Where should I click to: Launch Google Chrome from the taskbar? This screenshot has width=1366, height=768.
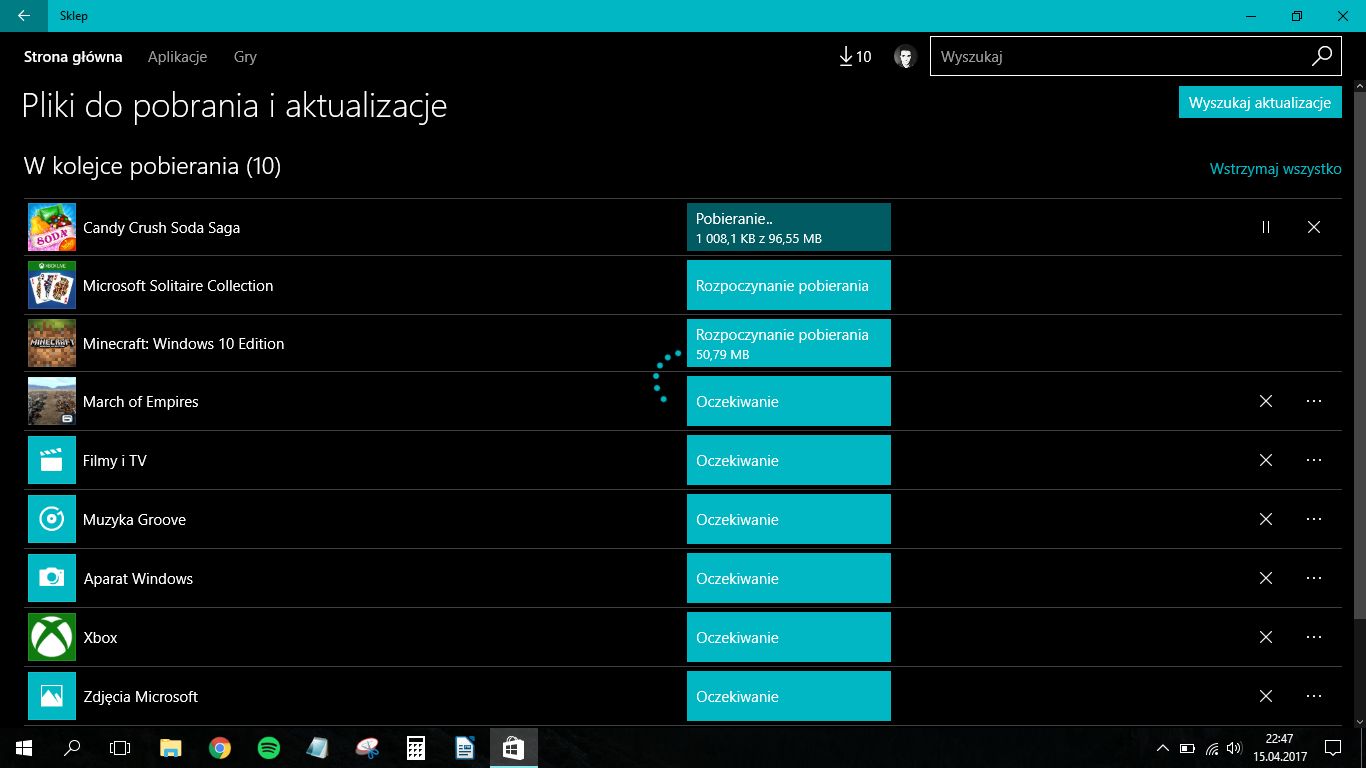(x=220, y=747)
